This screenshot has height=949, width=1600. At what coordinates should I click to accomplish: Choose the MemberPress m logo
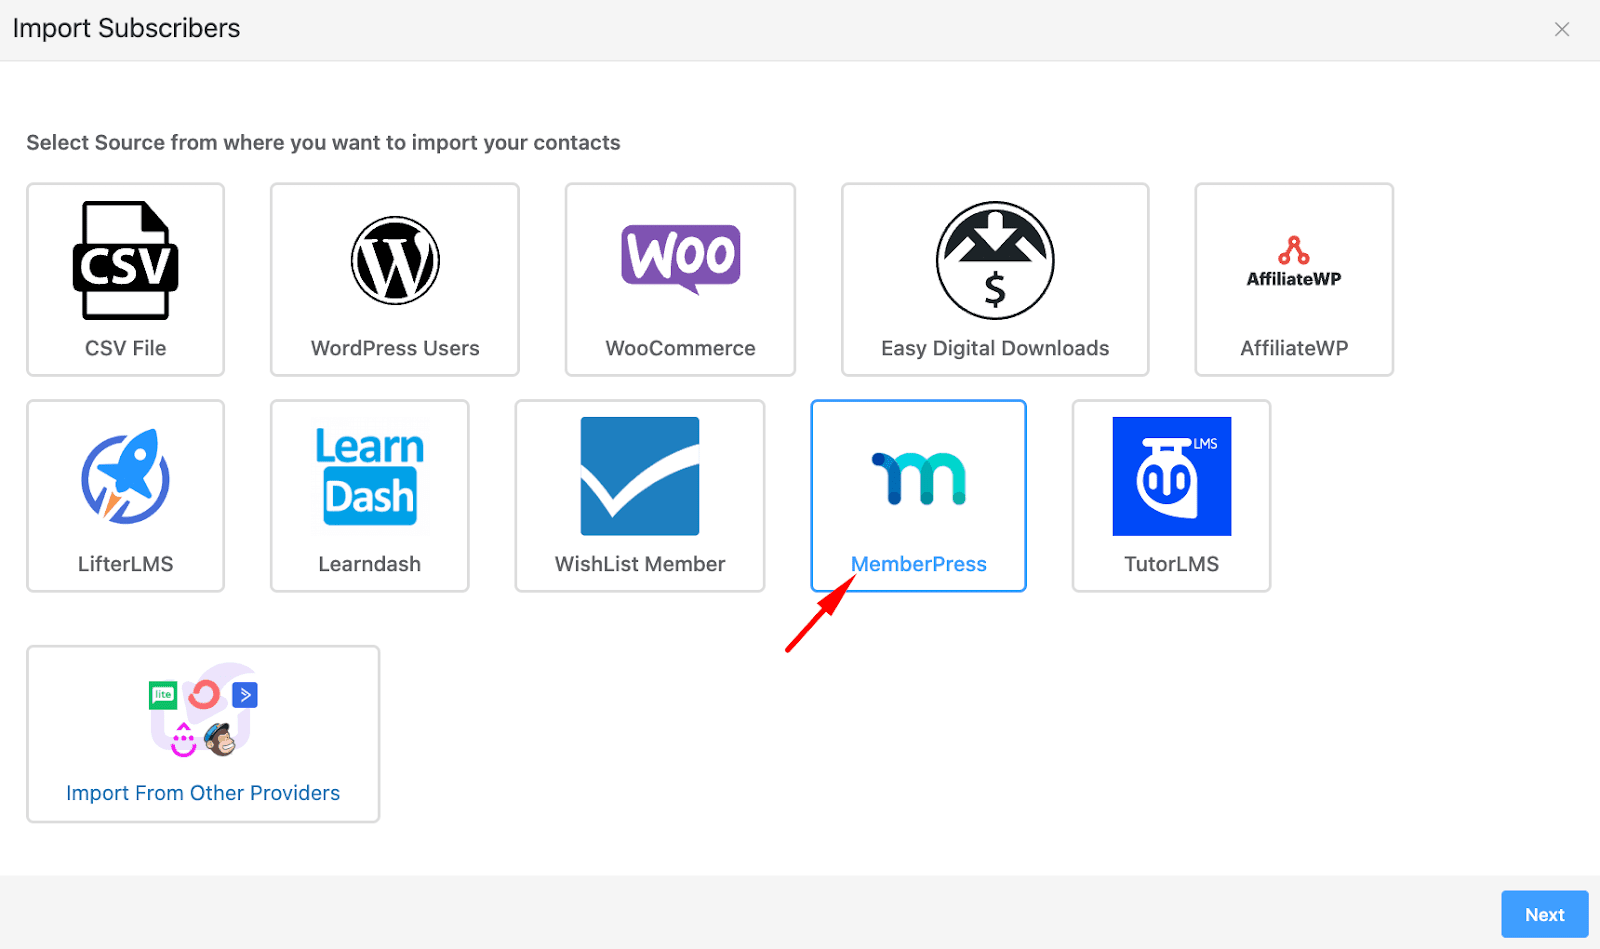[919, 478]
